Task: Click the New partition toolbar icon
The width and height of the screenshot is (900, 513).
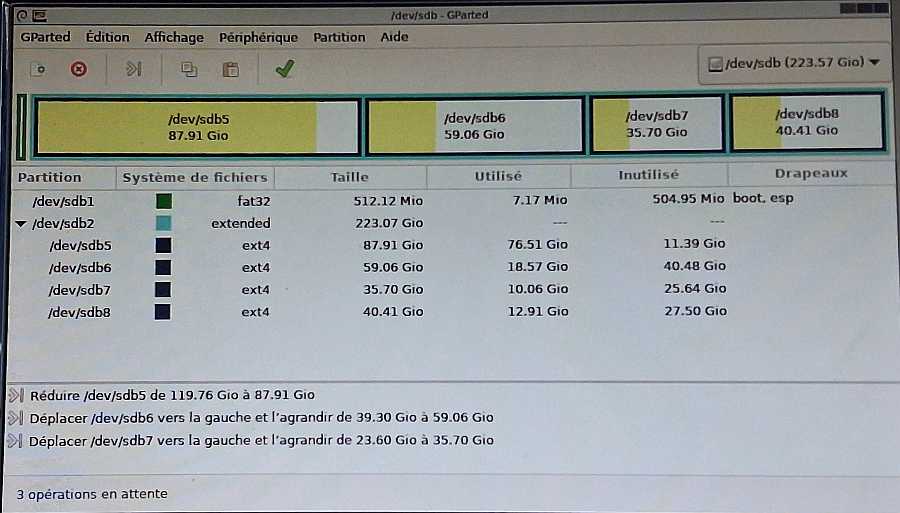Action: click(38, 69)
